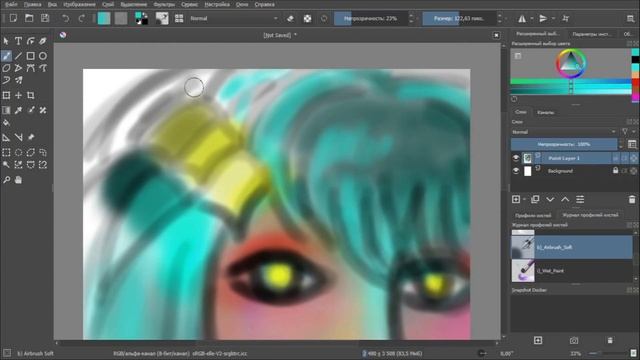Delete the selected layer with the trash icon
The height and width of the screenshot is (360, 640).
tap(632, 199)
